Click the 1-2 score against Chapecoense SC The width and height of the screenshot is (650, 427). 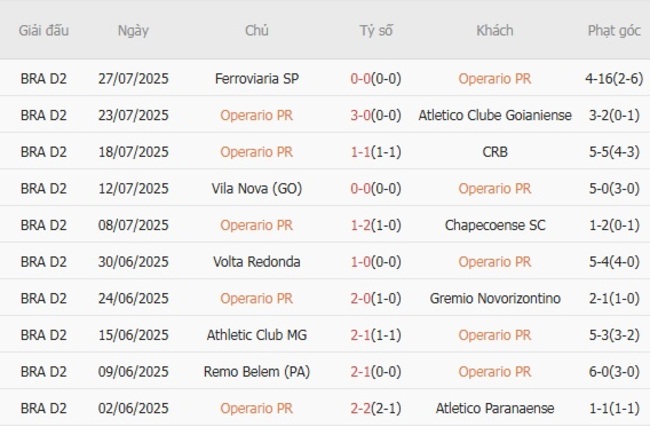click(x=361, y=225)
